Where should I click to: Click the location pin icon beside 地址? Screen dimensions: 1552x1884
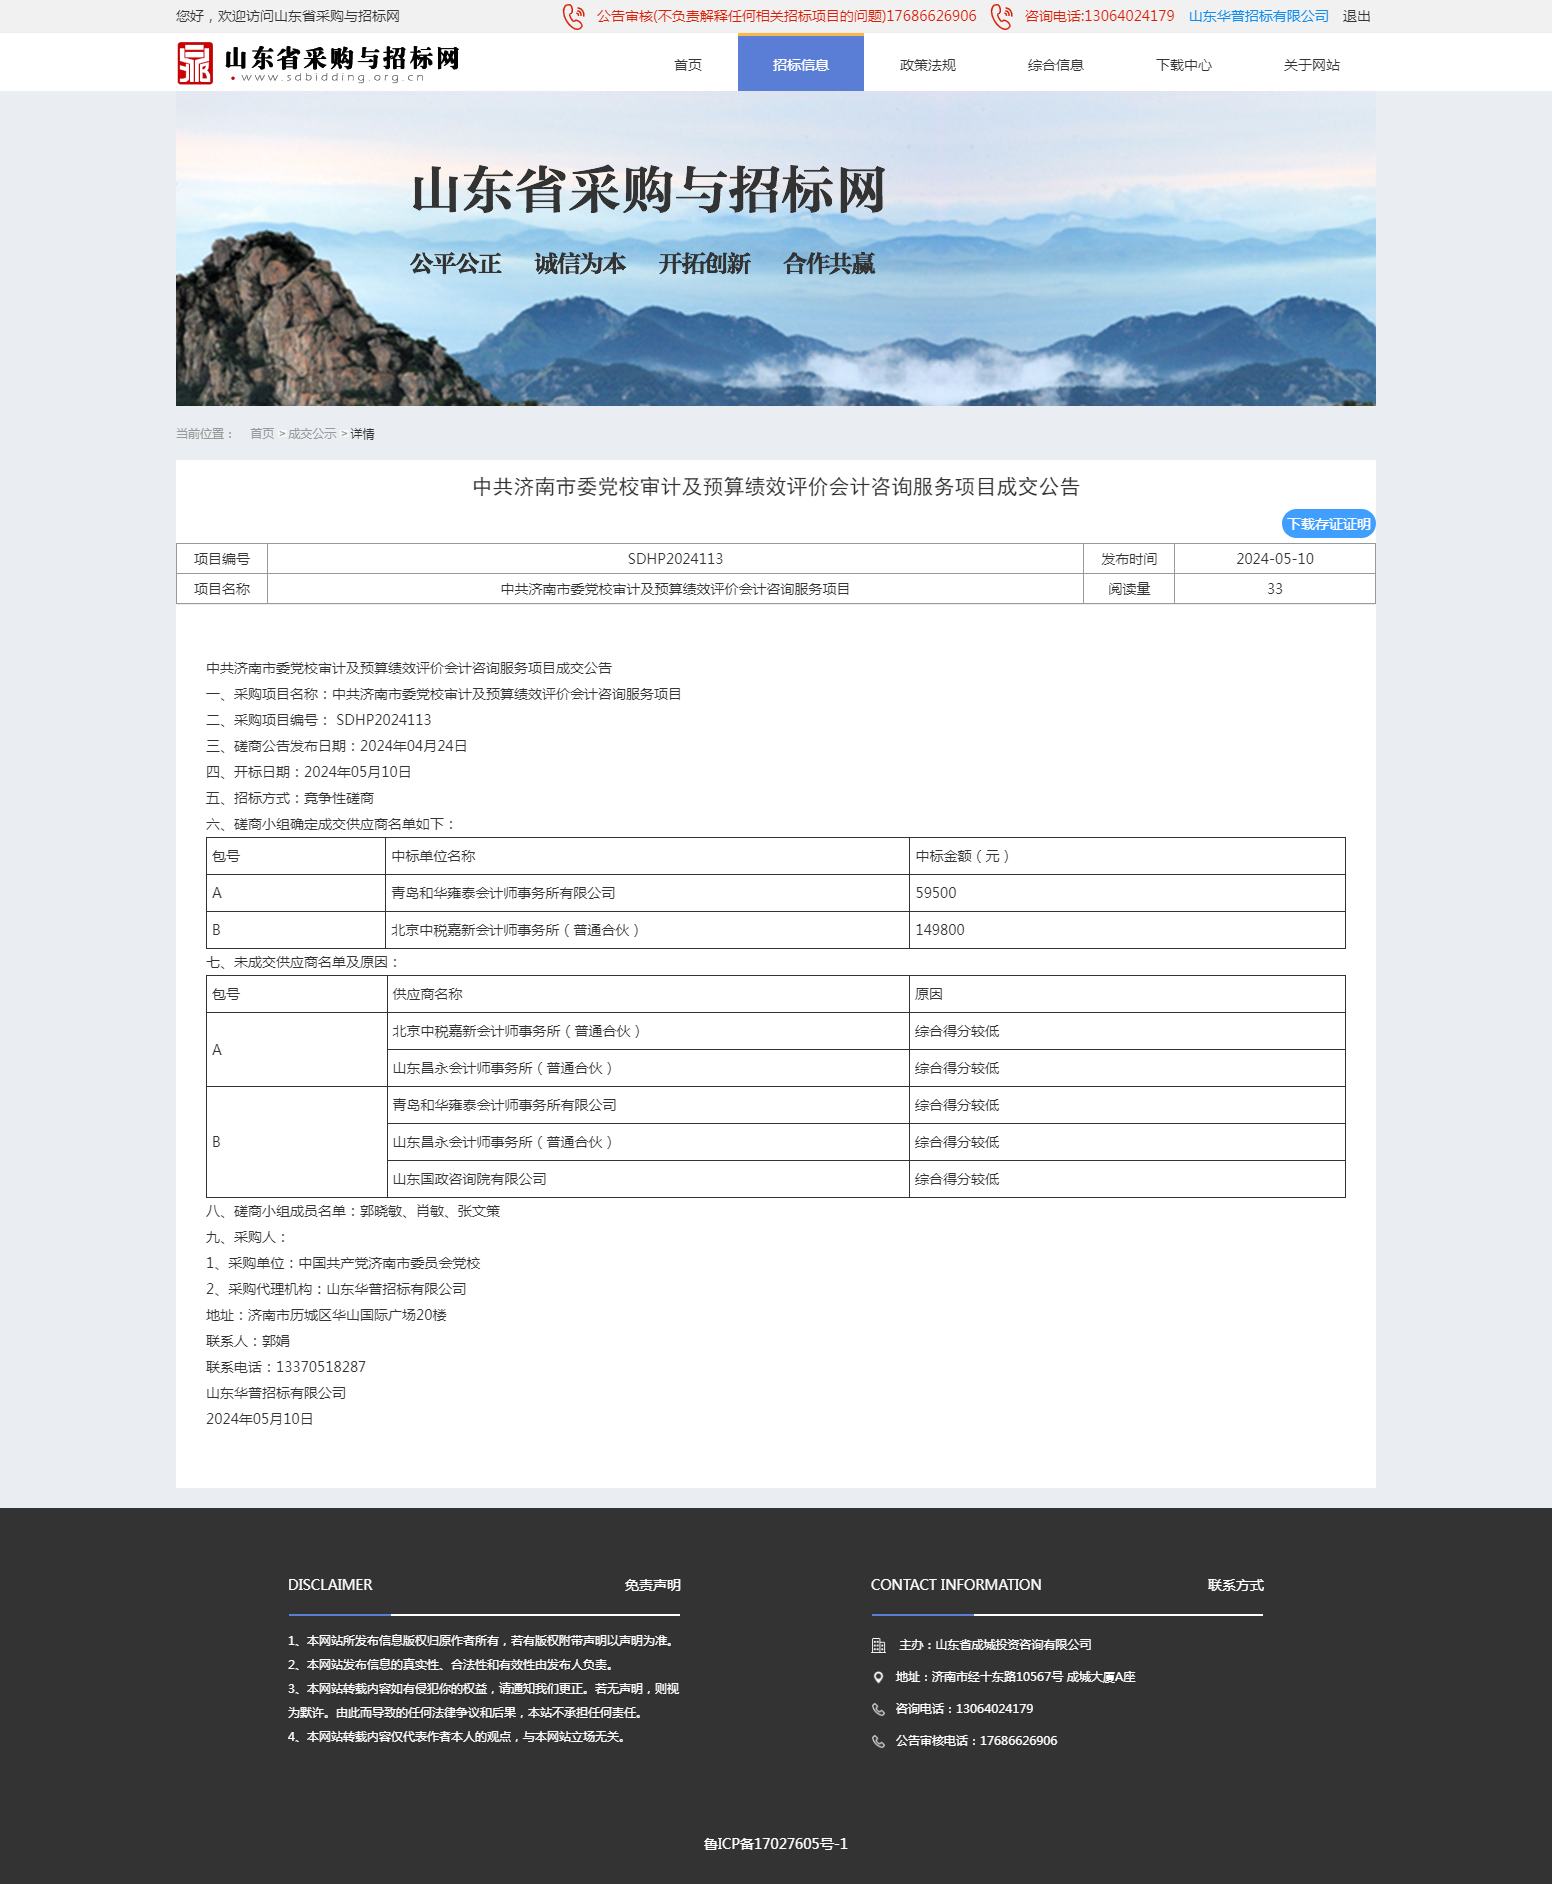pyautogui.click(x=879, y=1677)
